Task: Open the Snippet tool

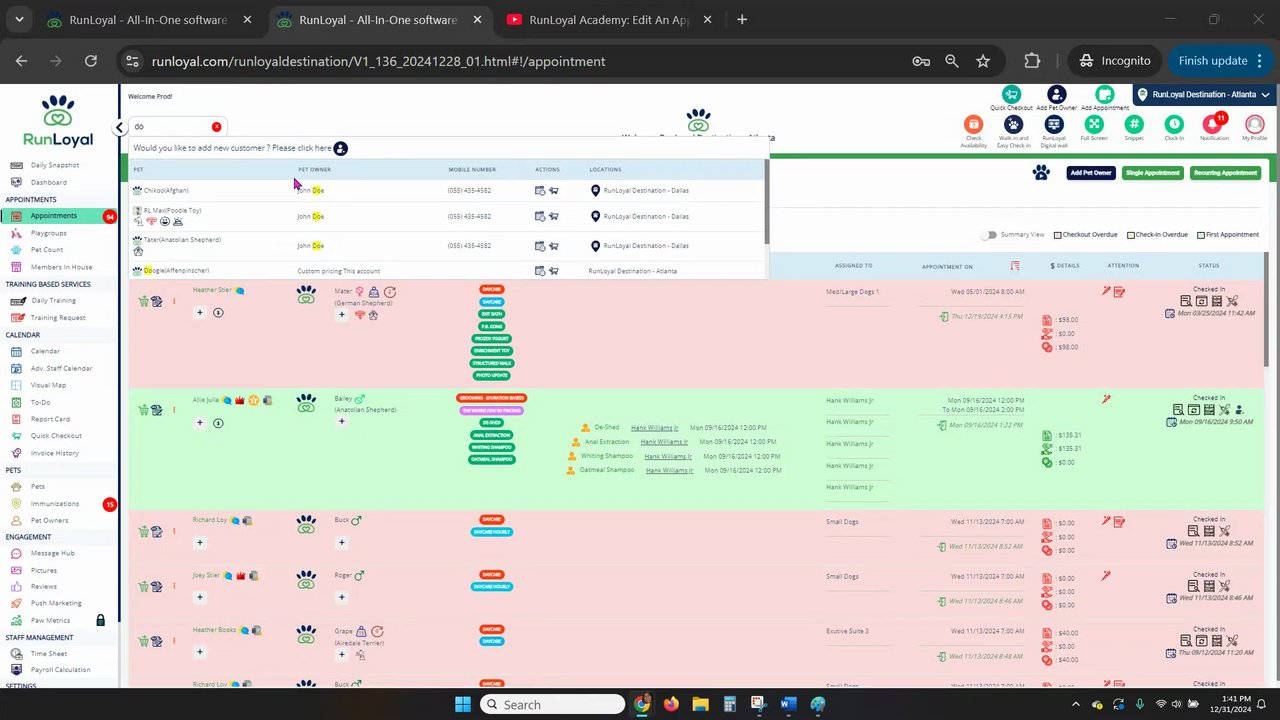Action: click(x=1134, y=124)
